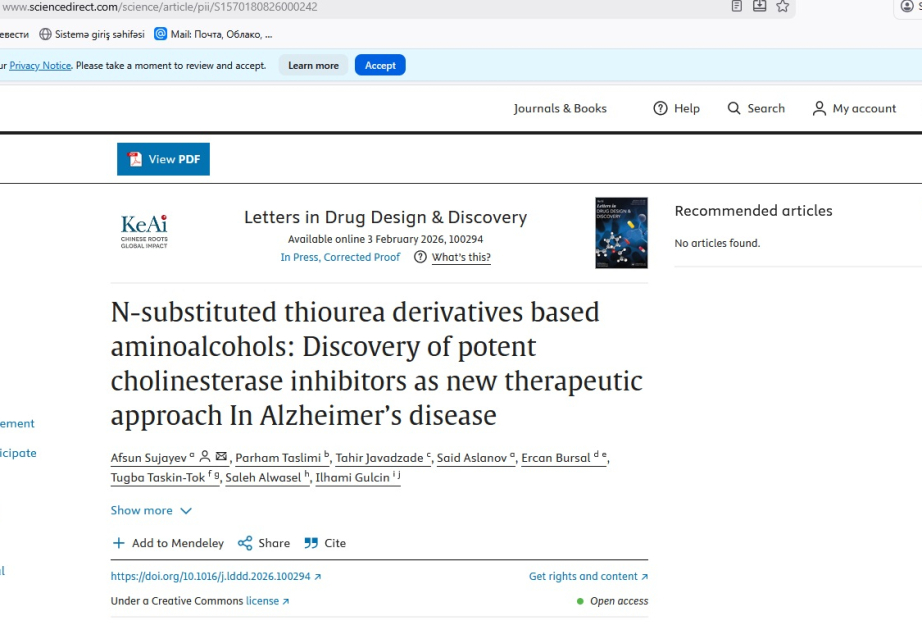Open reader view icon in address bar
This screenshot has height=630, width=922.
point(737,6)
